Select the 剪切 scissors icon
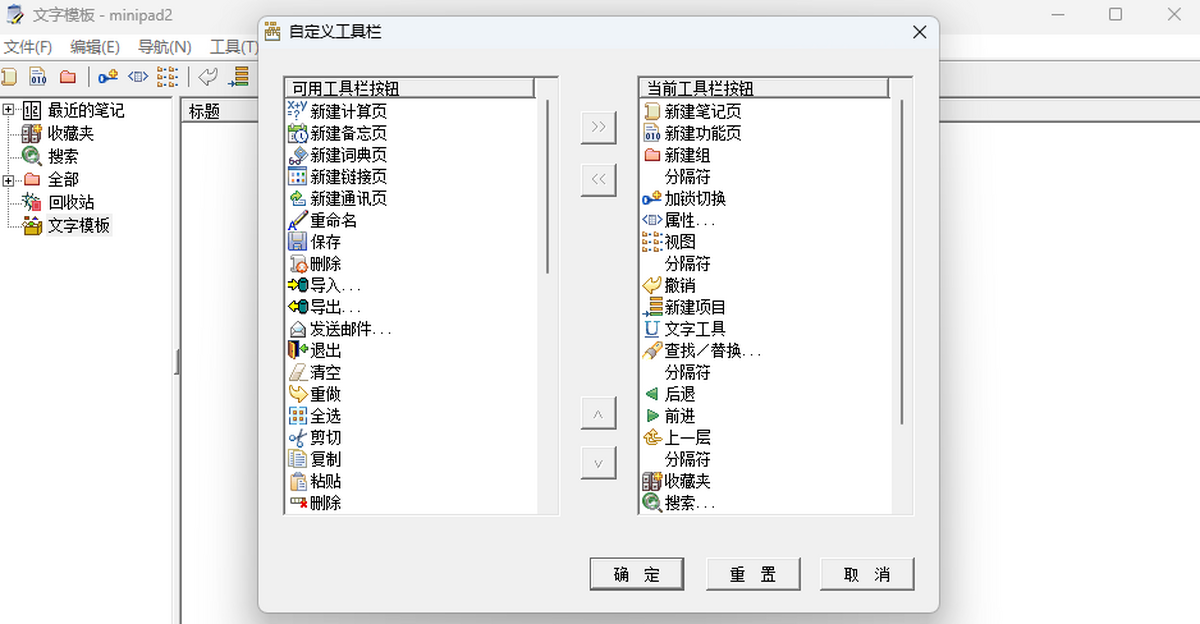Screen dimensions: 1200x624 pos(297,438)
